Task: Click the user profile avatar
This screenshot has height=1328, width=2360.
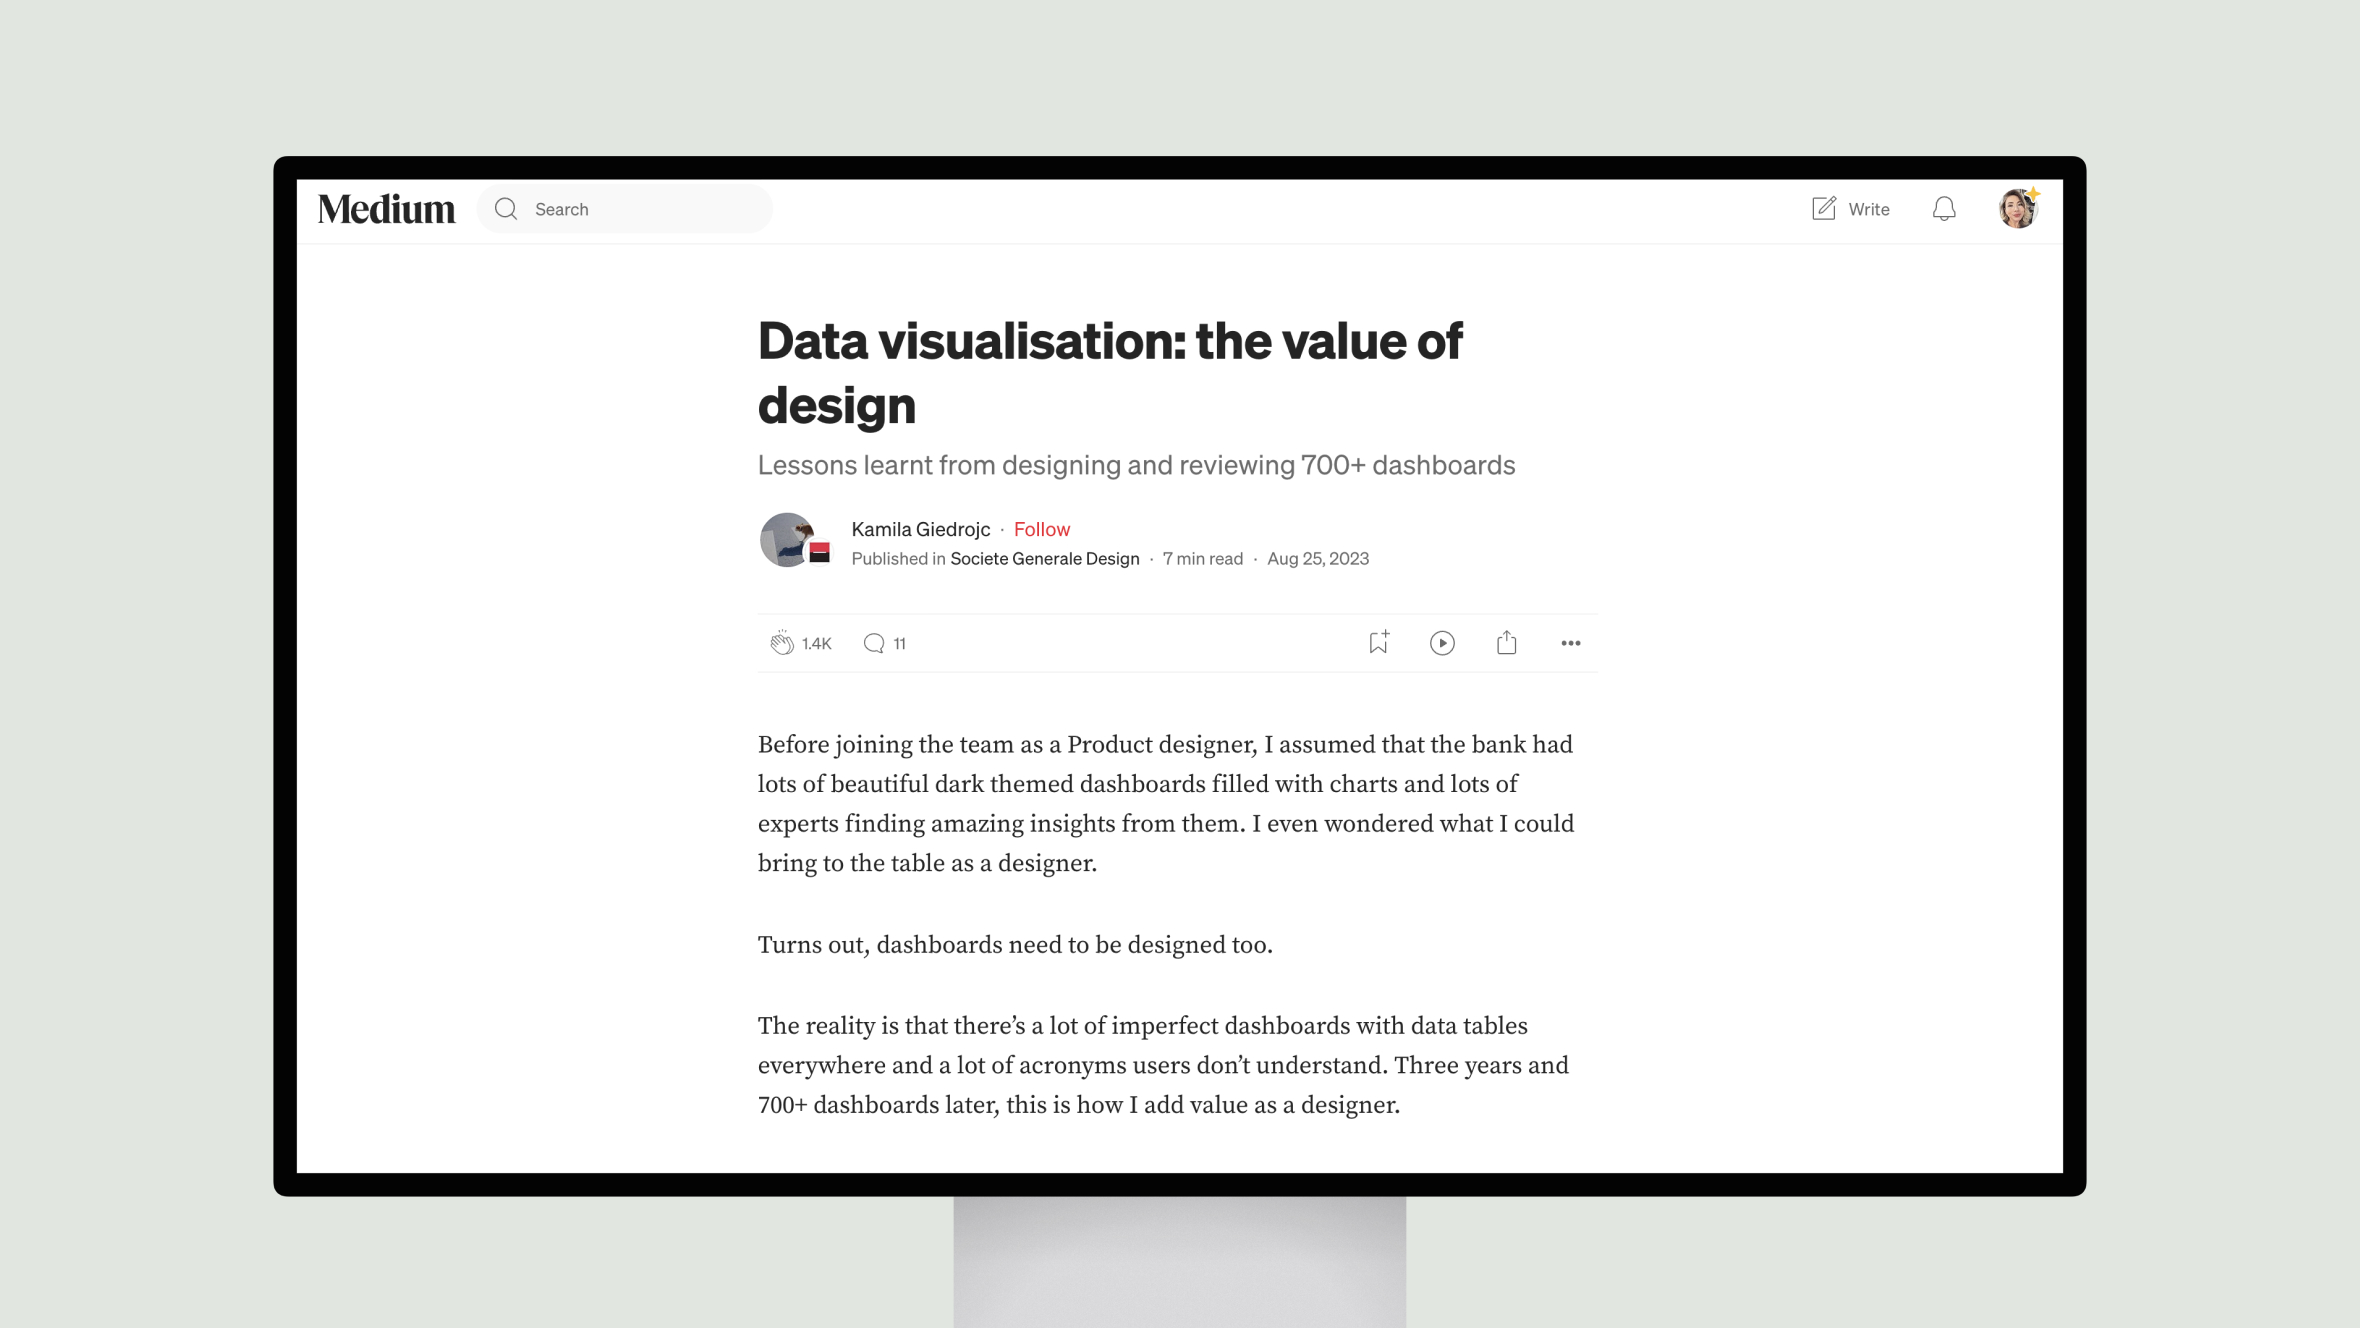Action: 2018,208
